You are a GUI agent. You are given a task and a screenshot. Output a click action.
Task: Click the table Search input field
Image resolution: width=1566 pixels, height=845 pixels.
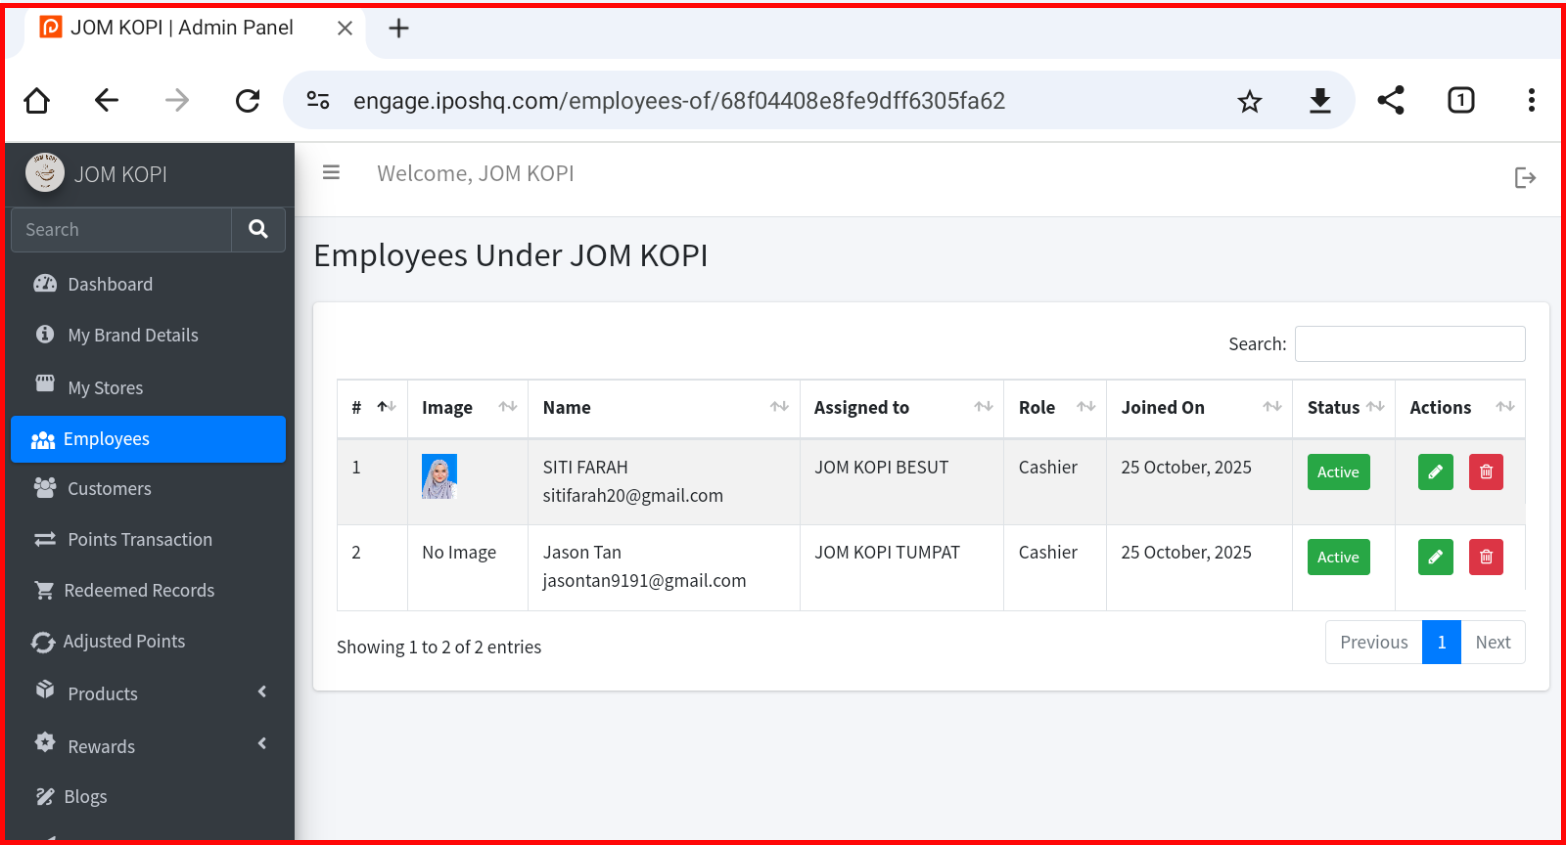[1409, 344]
